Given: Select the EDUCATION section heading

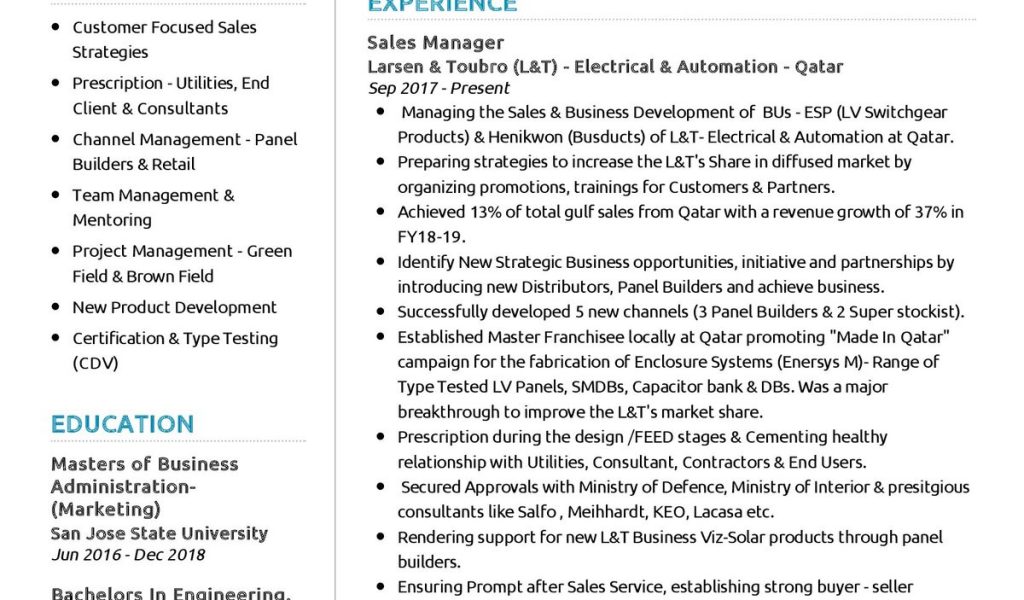Looking at the screenshot, I should (122, 424).
